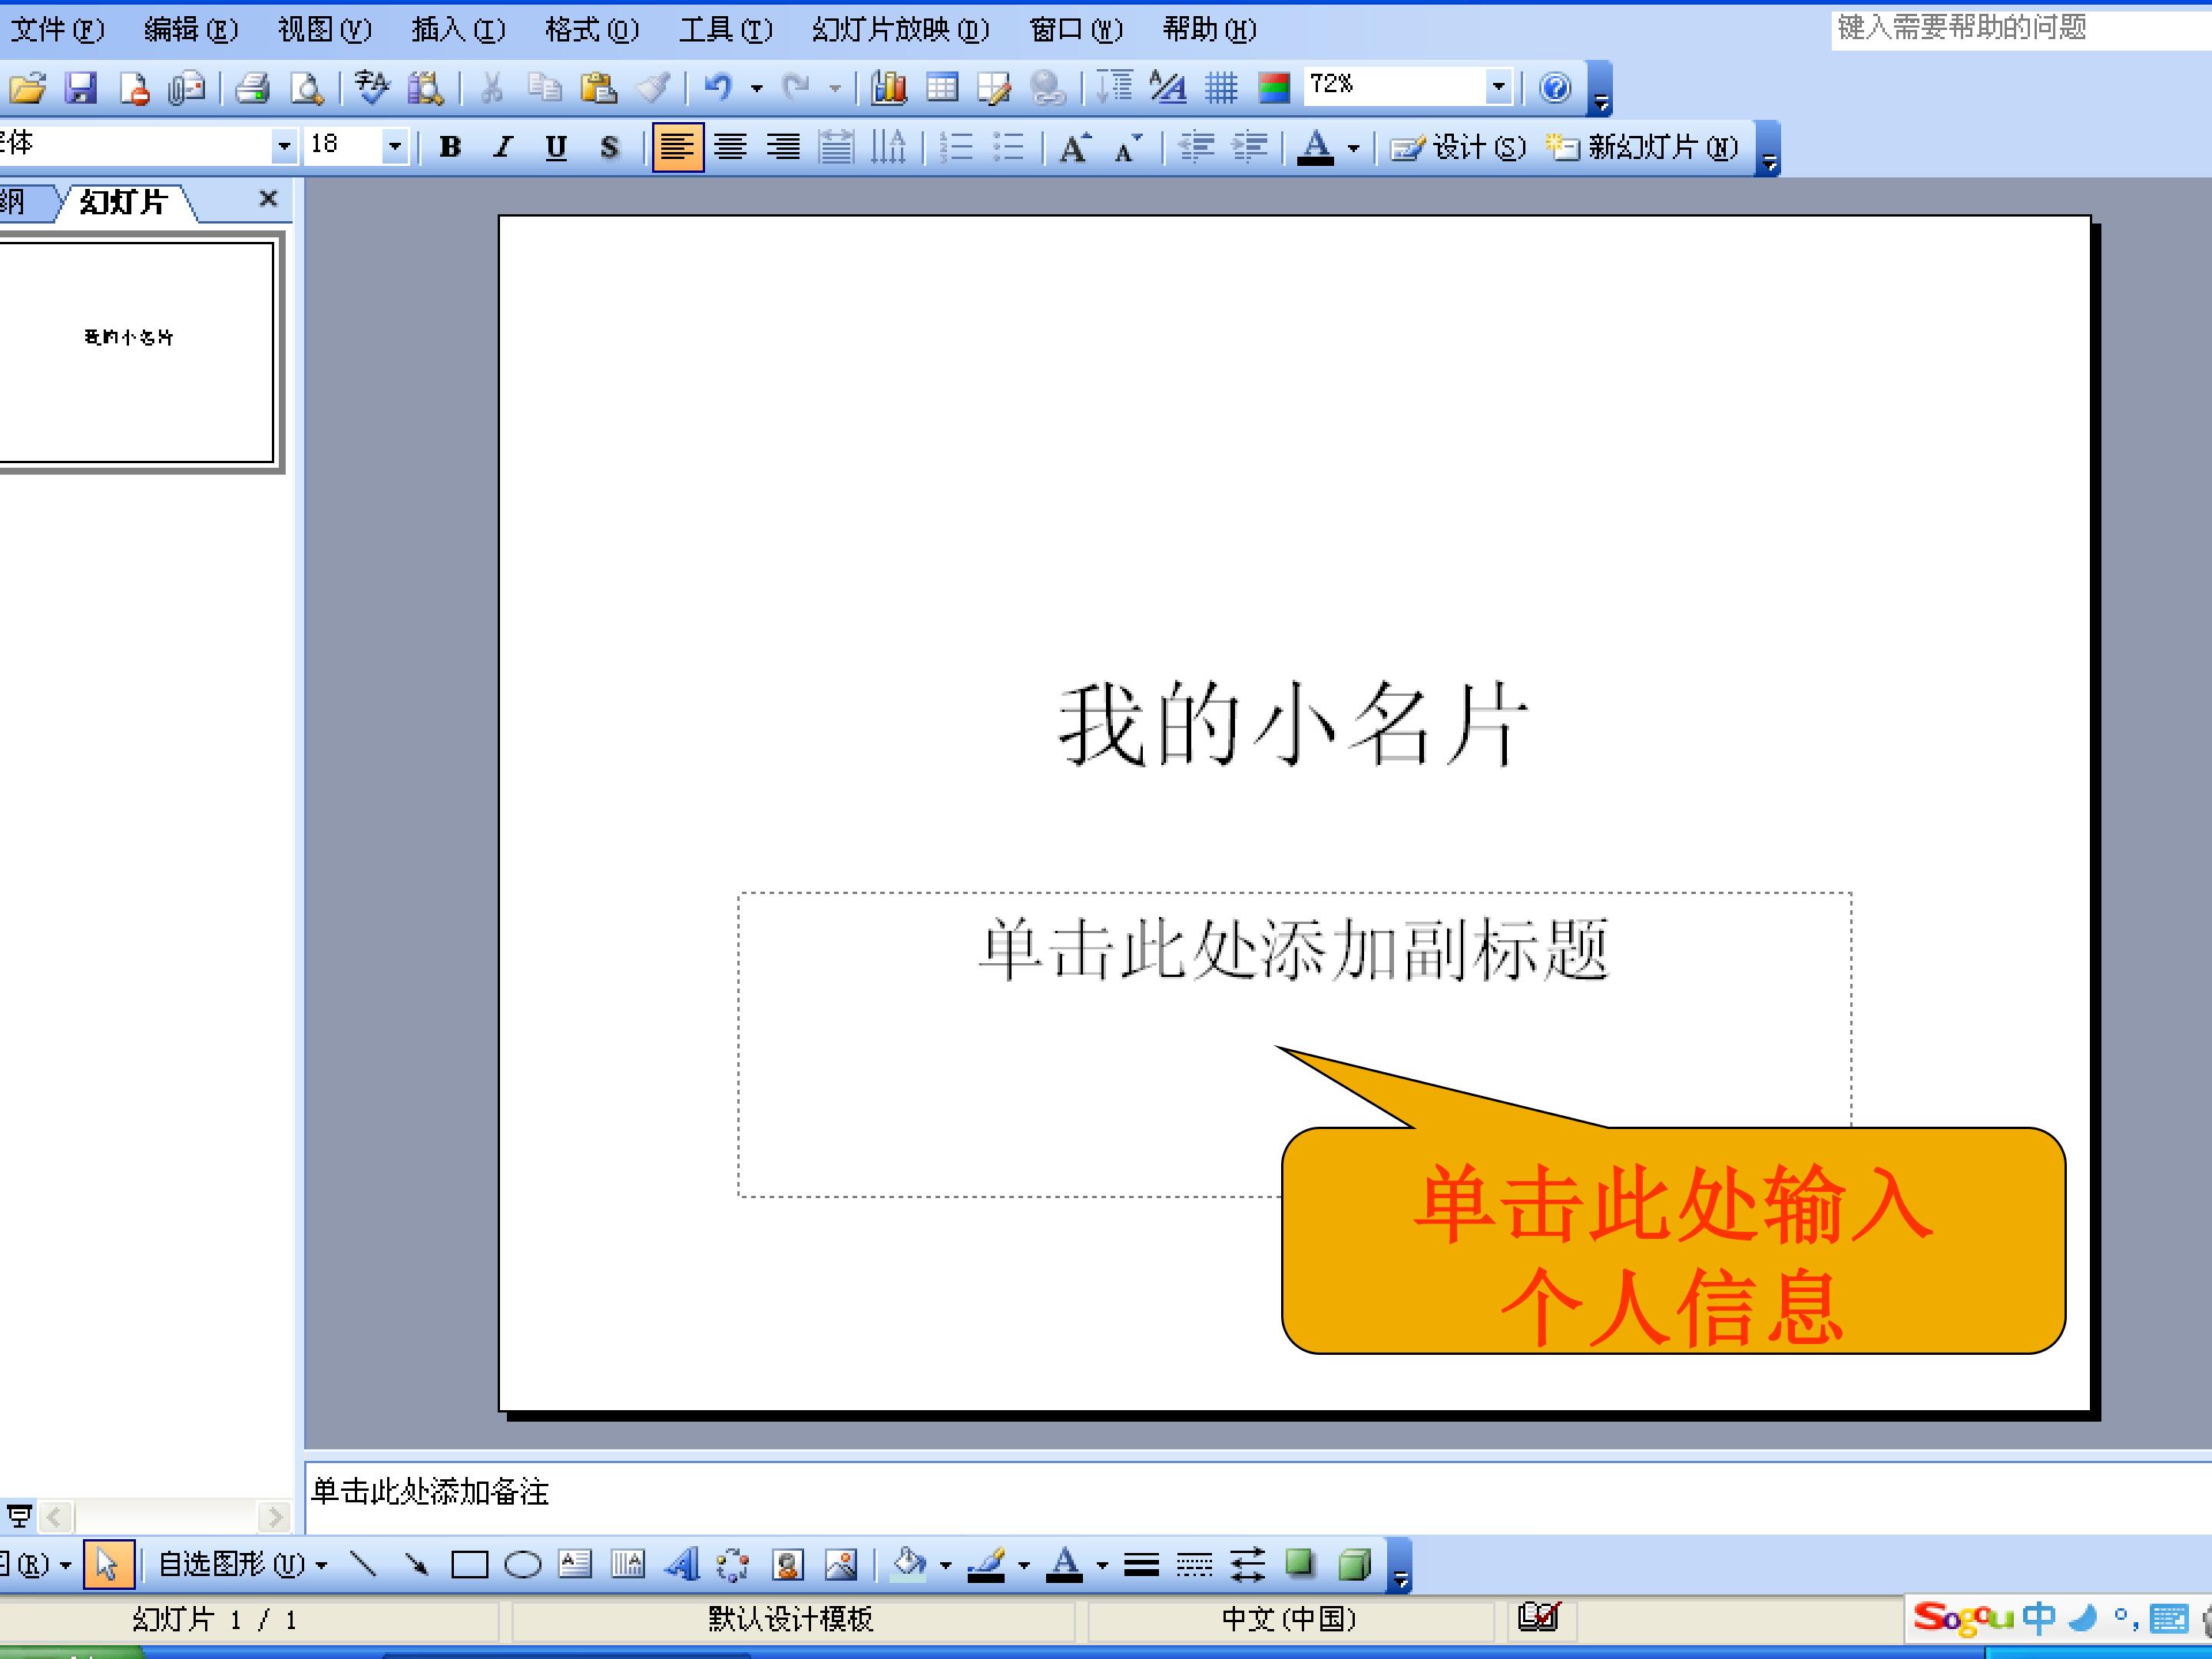Toggle Bold formatting
Viewport: 2212px width, 1659px height.
(x=450, y=148)
